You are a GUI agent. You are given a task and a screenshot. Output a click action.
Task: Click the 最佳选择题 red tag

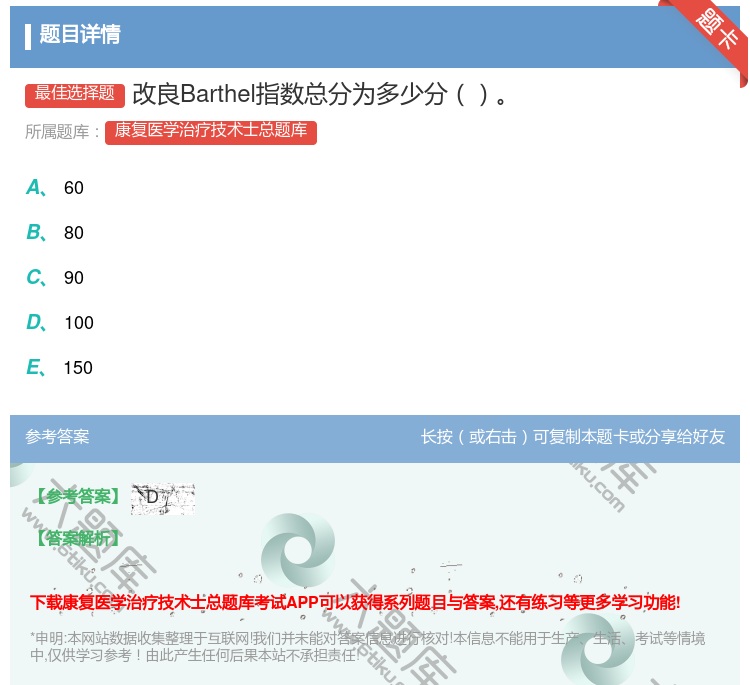point(75,94)
